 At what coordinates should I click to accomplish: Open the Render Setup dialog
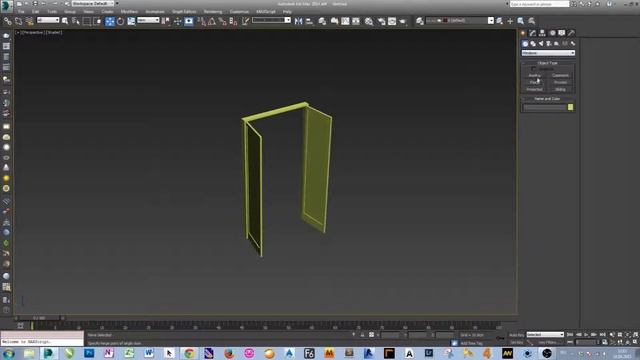click(x=381, y=21)
